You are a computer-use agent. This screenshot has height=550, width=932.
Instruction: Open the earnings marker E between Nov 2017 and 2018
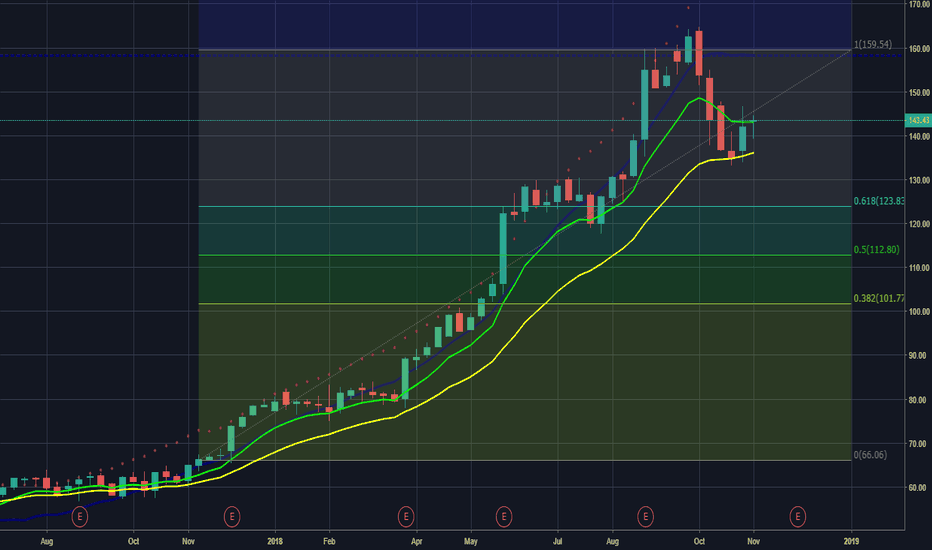pos(232,516)
